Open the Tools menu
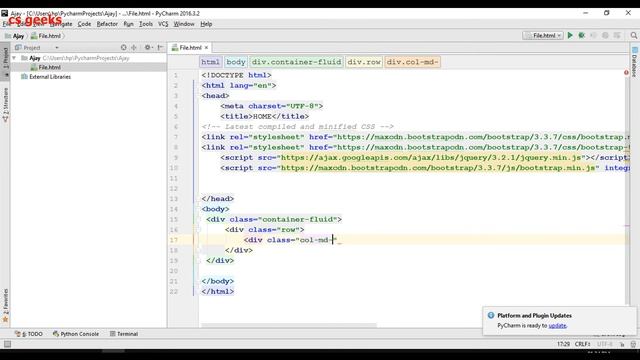The height and width of the screenshot is (360, 640). click(146, 24)
